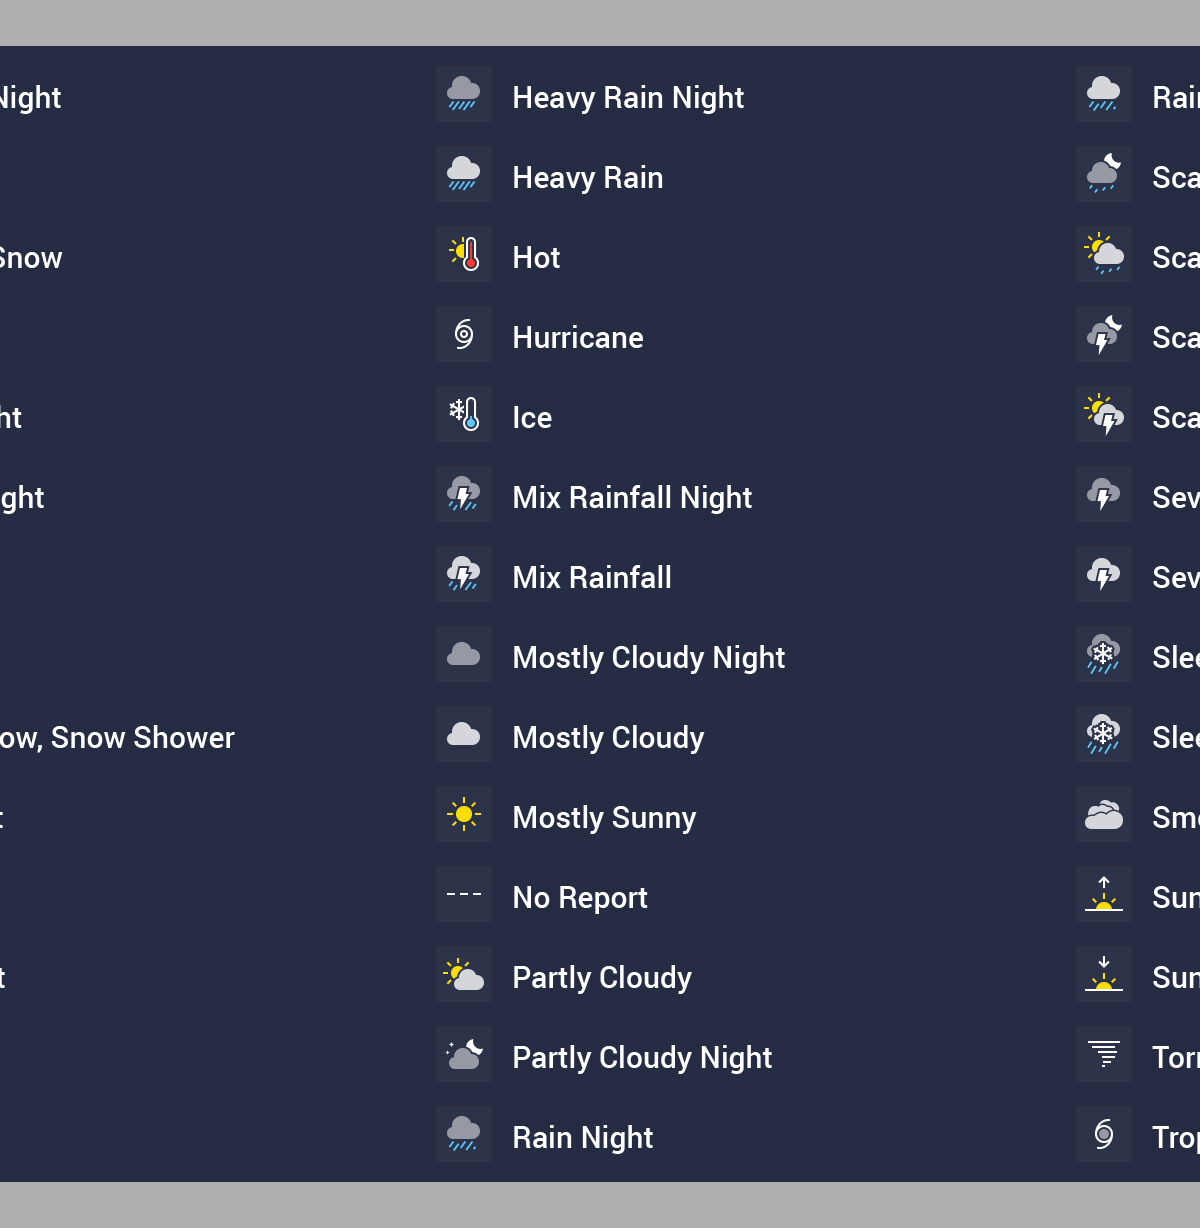
Task: Select the Mostly Cloudy Night icon
Action: click(x=464, y=654)
